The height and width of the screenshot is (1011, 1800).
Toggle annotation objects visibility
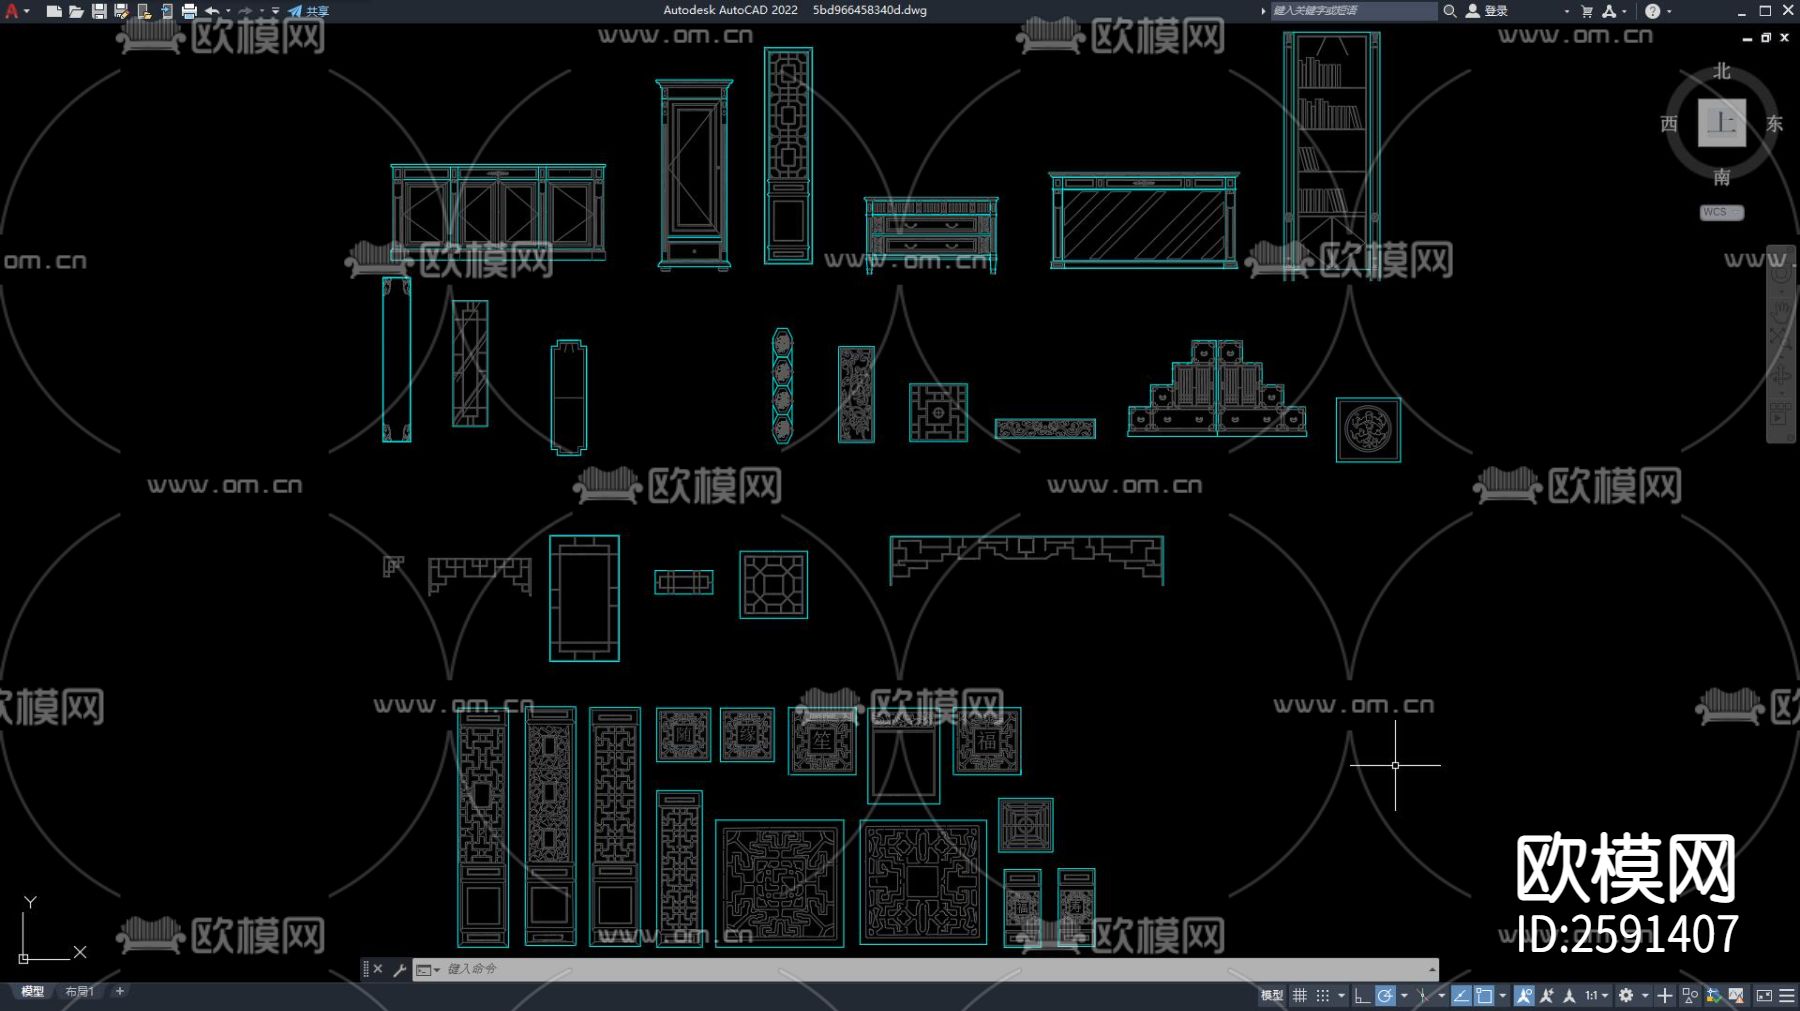coord(1524,995)
